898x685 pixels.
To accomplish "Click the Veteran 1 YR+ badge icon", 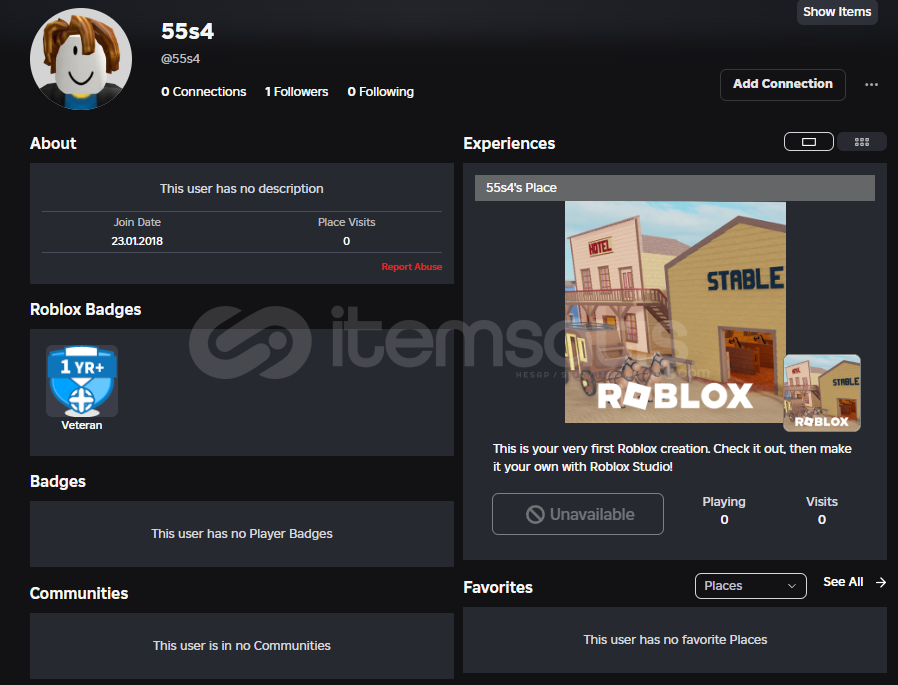I will coord(82,381).
